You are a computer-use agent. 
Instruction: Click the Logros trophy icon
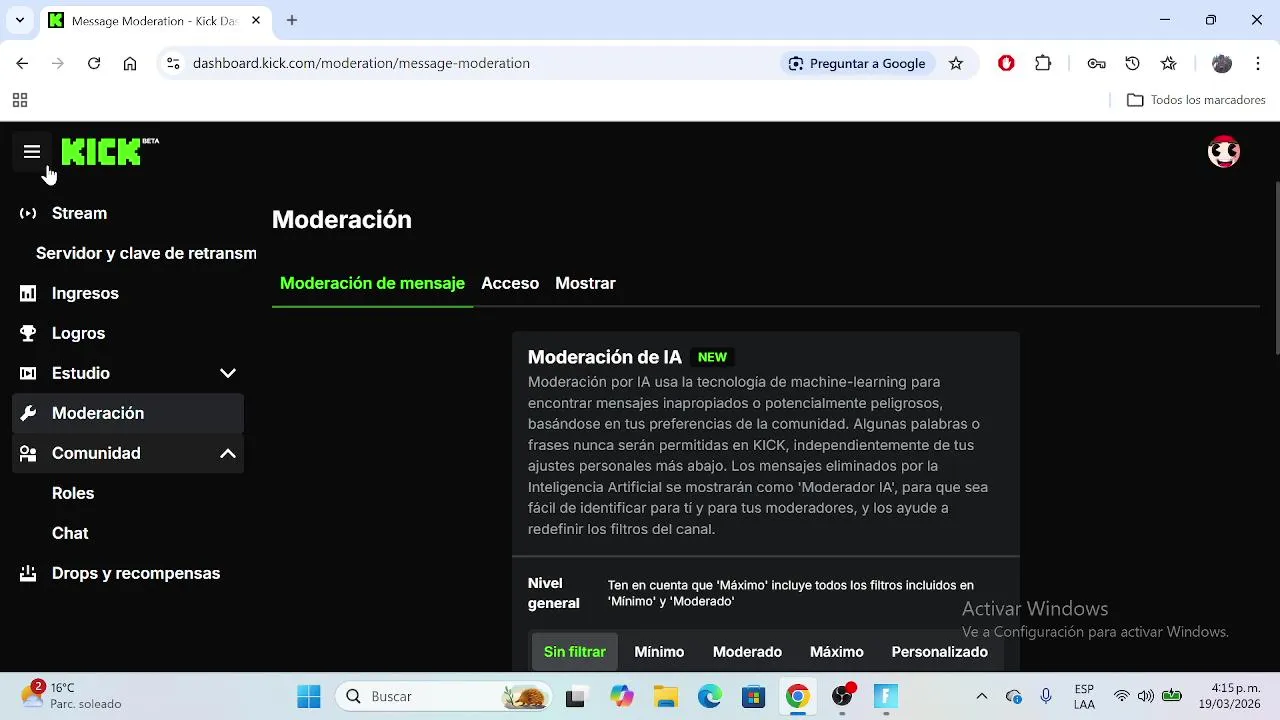[28, 333]
